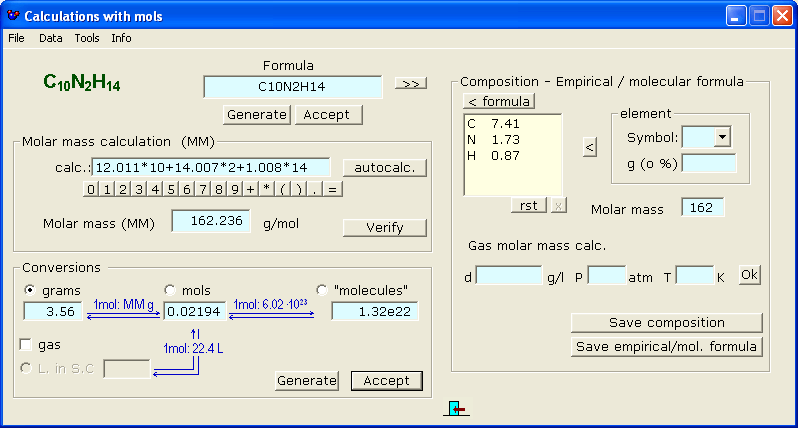Click the g (o %) input field

tap(709, 163)
